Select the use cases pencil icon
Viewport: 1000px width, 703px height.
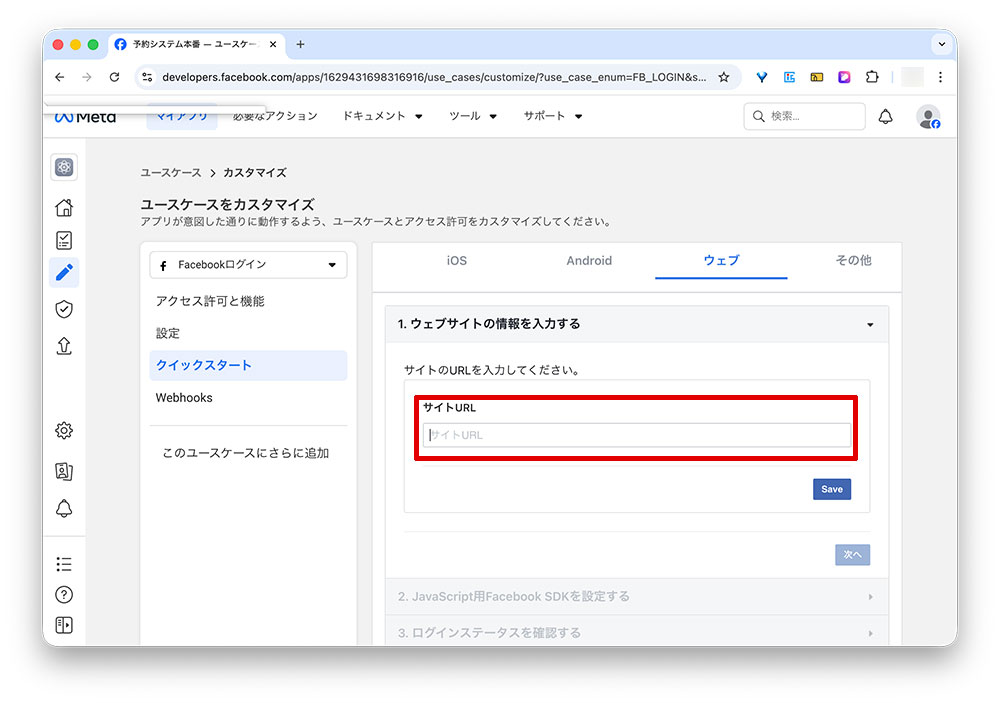tap(64, 272)
